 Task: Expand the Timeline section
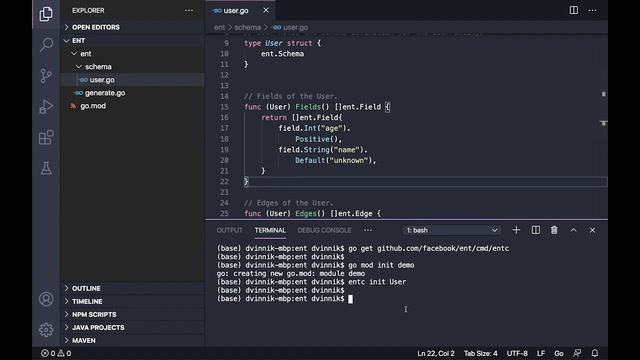pos(133,301)
